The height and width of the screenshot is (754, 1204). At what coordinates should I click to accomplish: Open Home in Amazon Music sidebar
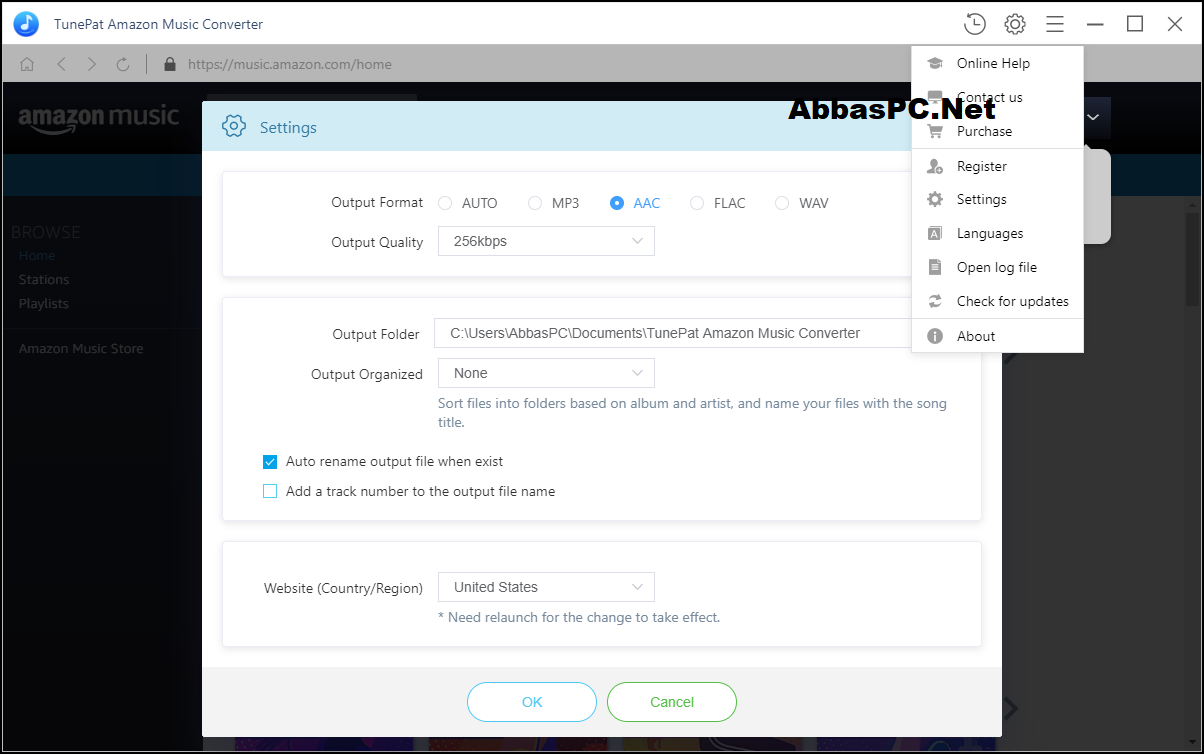tap(37, 256)
